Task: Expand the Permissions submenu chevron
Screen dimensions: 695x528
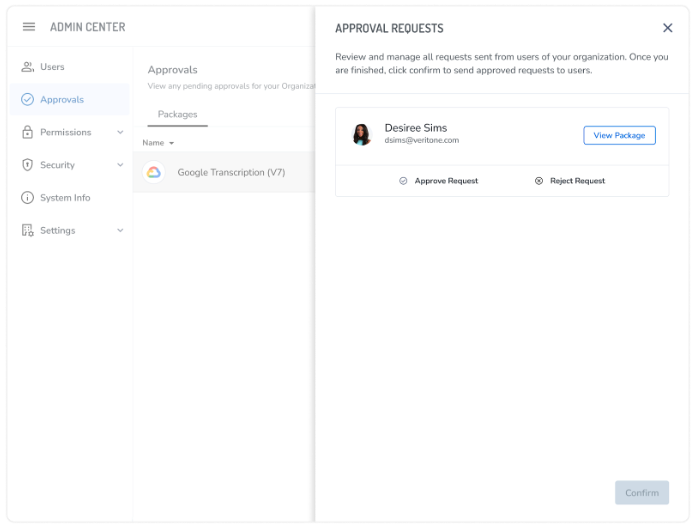Action: coord(120,132)
